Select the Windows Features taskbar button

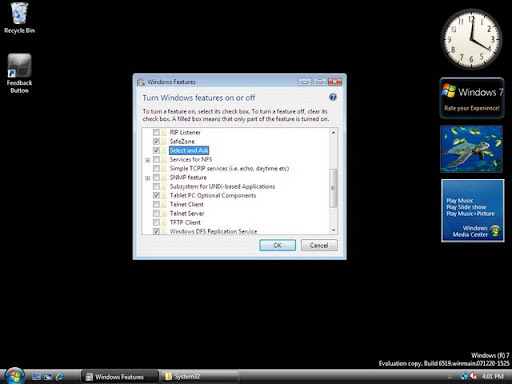pyautogui.click(x=119, y=377)
